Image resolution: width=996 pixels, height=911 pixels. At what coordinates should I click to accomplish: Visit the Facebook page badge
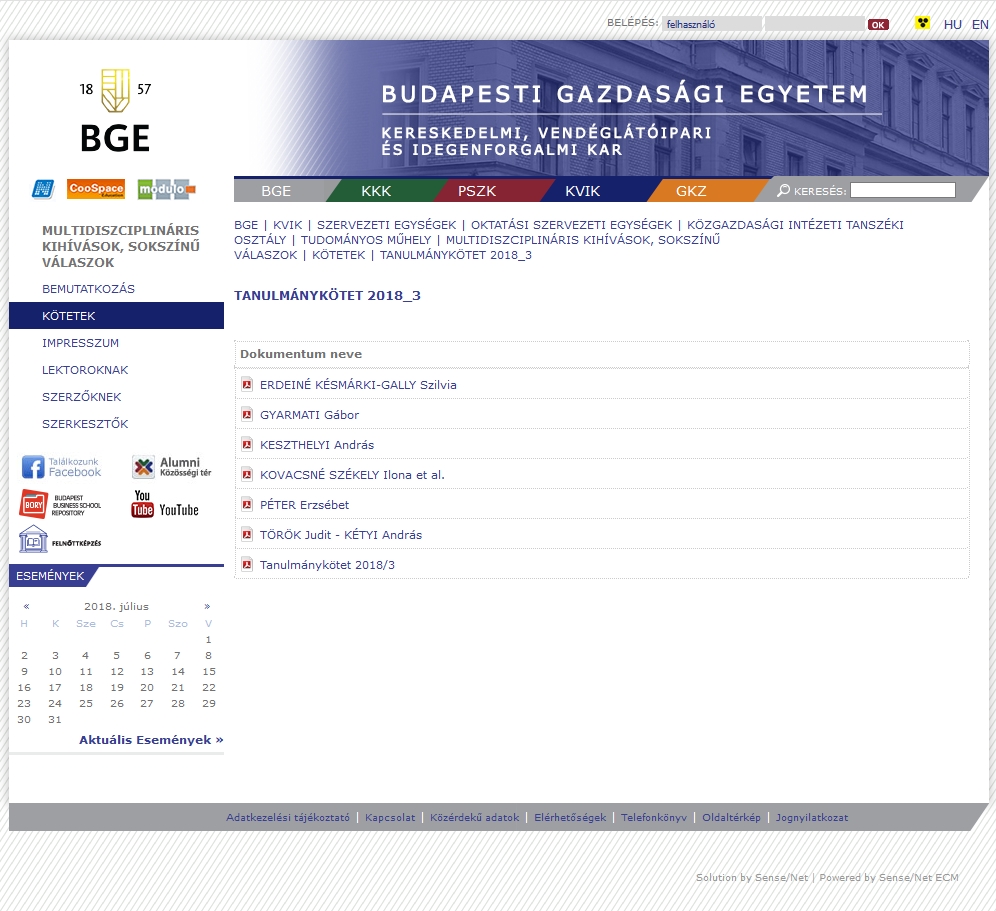pos(62,467)
